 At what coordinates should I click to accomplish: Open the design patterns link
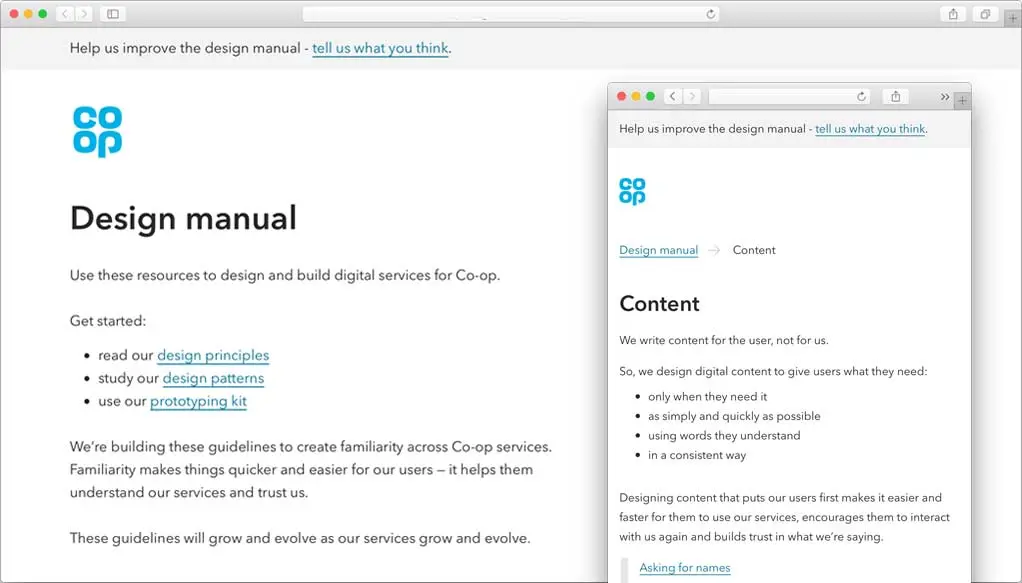tap(213, 378)
